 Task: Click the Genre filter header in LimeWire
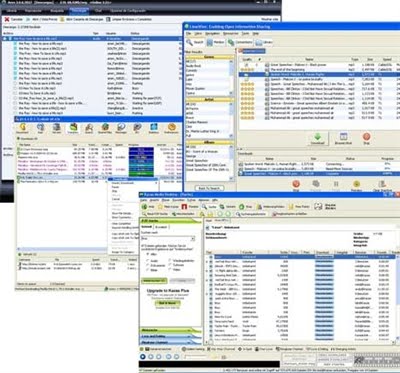point(209,57)
